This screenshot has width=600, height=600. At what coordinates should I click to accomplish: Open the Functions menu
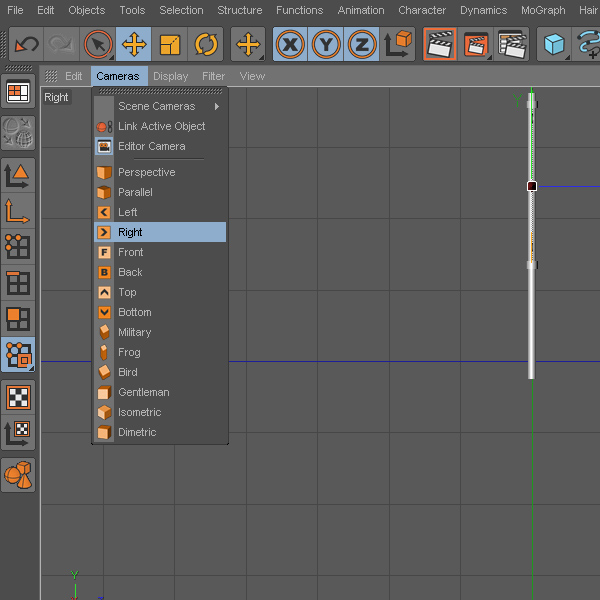click(x=300, y=10)
